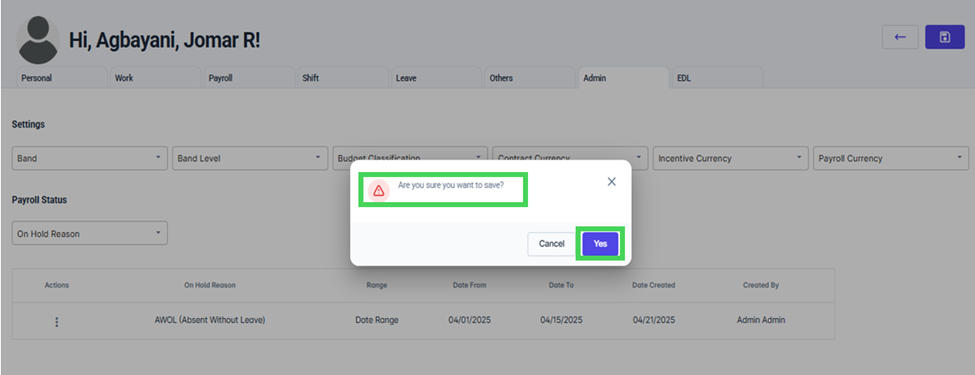
Task: Click the Date From column header
Action: 469,285
